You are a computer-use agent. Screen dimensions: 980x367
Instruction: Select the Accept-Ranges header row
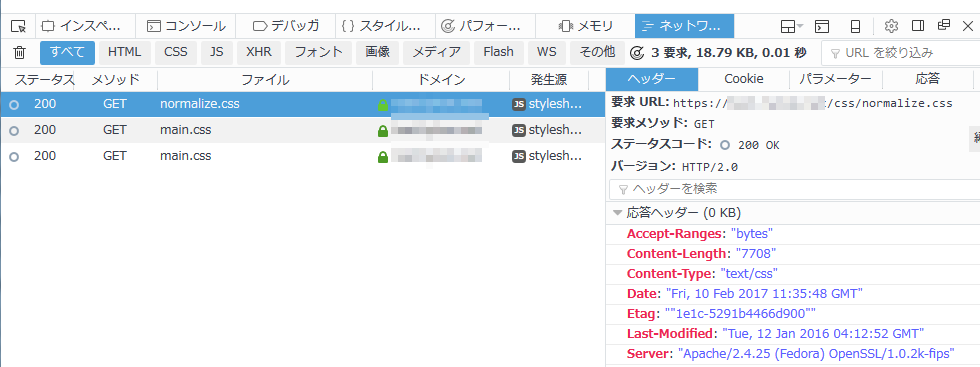click(x=793, y=234)
